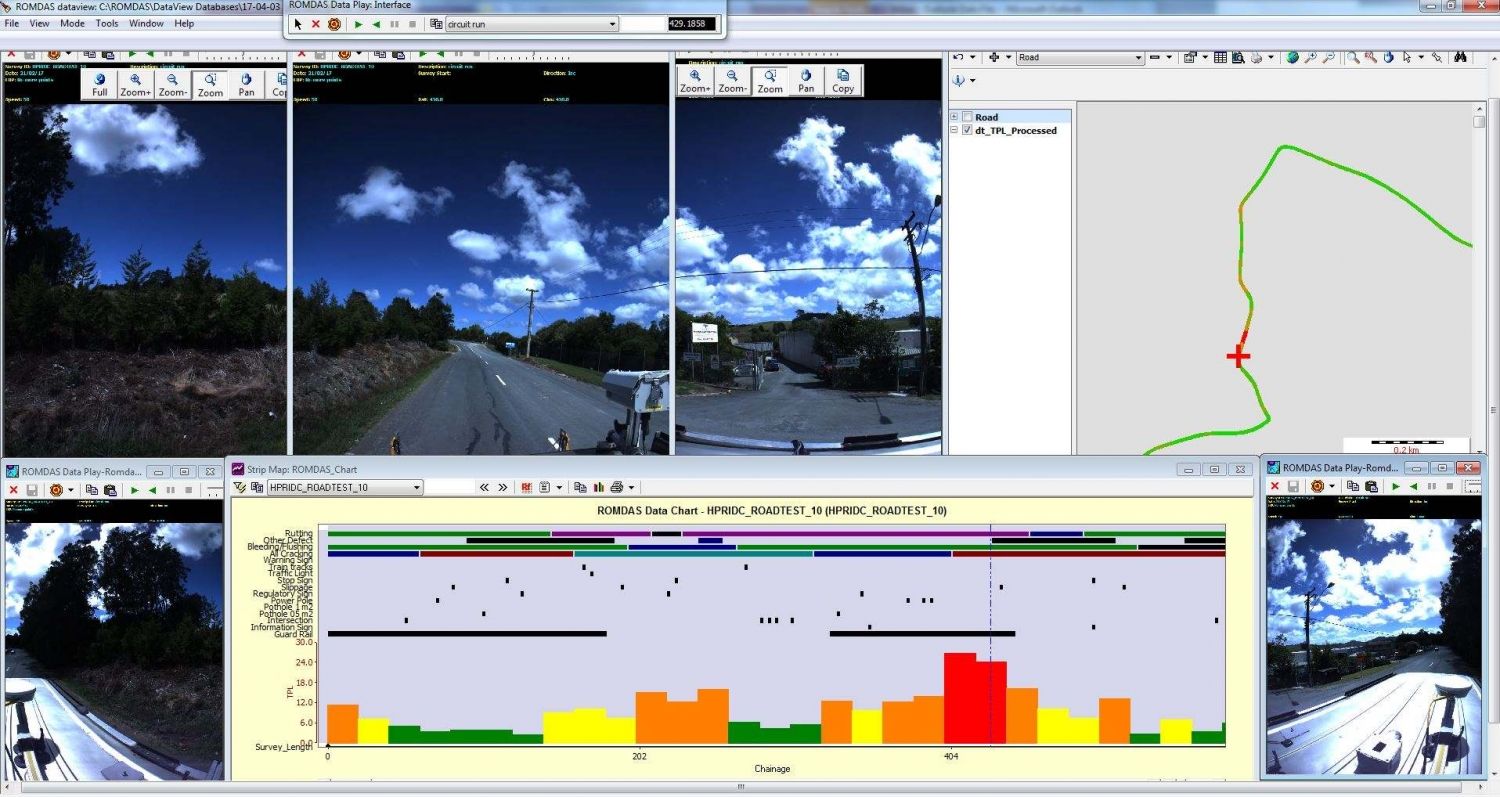Click play forward in Data Play Interface toolbar
This screenshot has width=1500, height=797.
click(x=358, y=24)
